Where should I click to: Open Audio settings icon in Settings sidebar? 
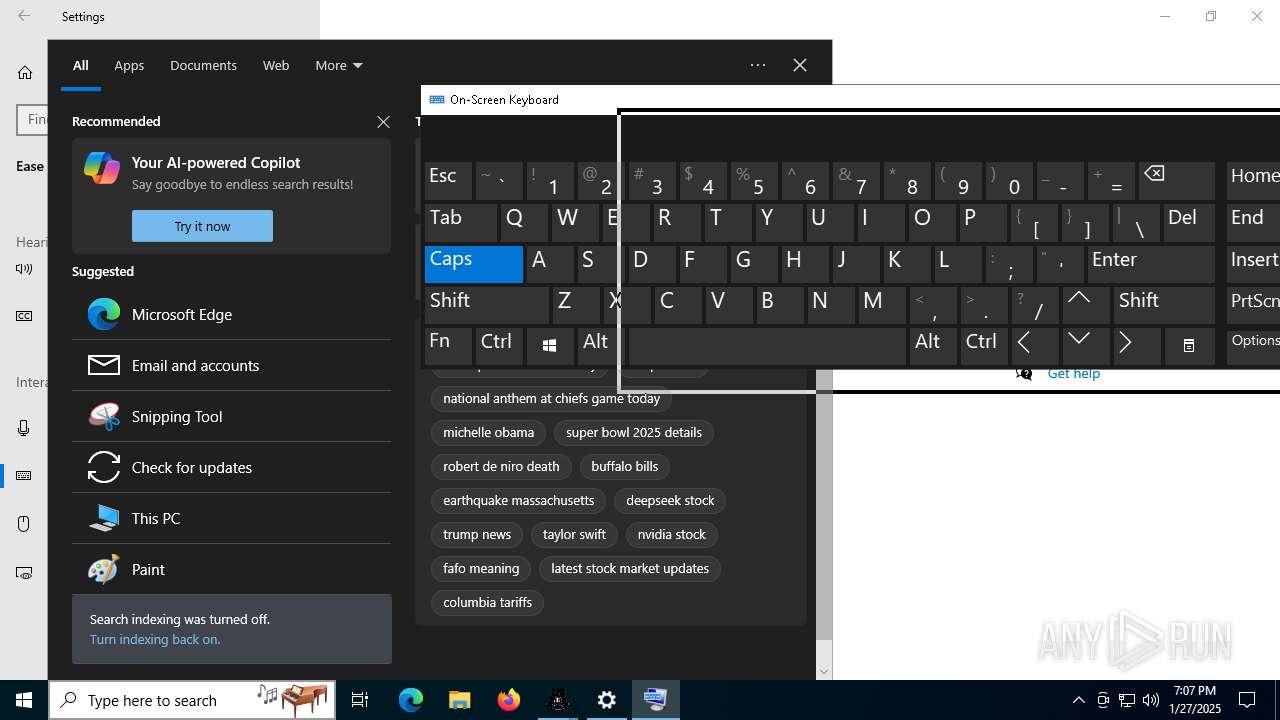pos(24,269)
